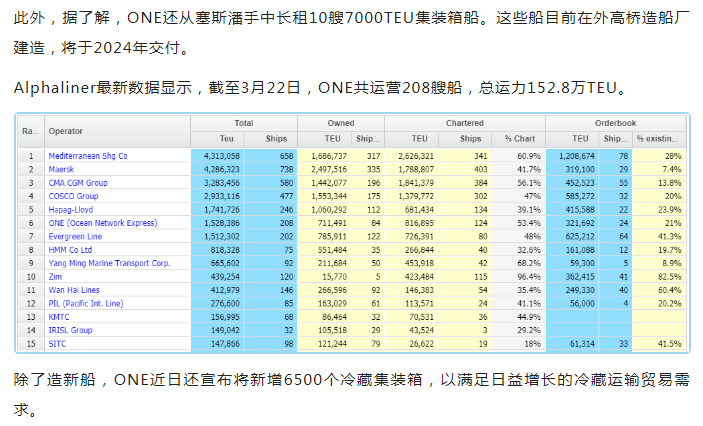703x426 pixels.
Task: Select chartered percentage cell 96.4%
Action: coord(519,277)
